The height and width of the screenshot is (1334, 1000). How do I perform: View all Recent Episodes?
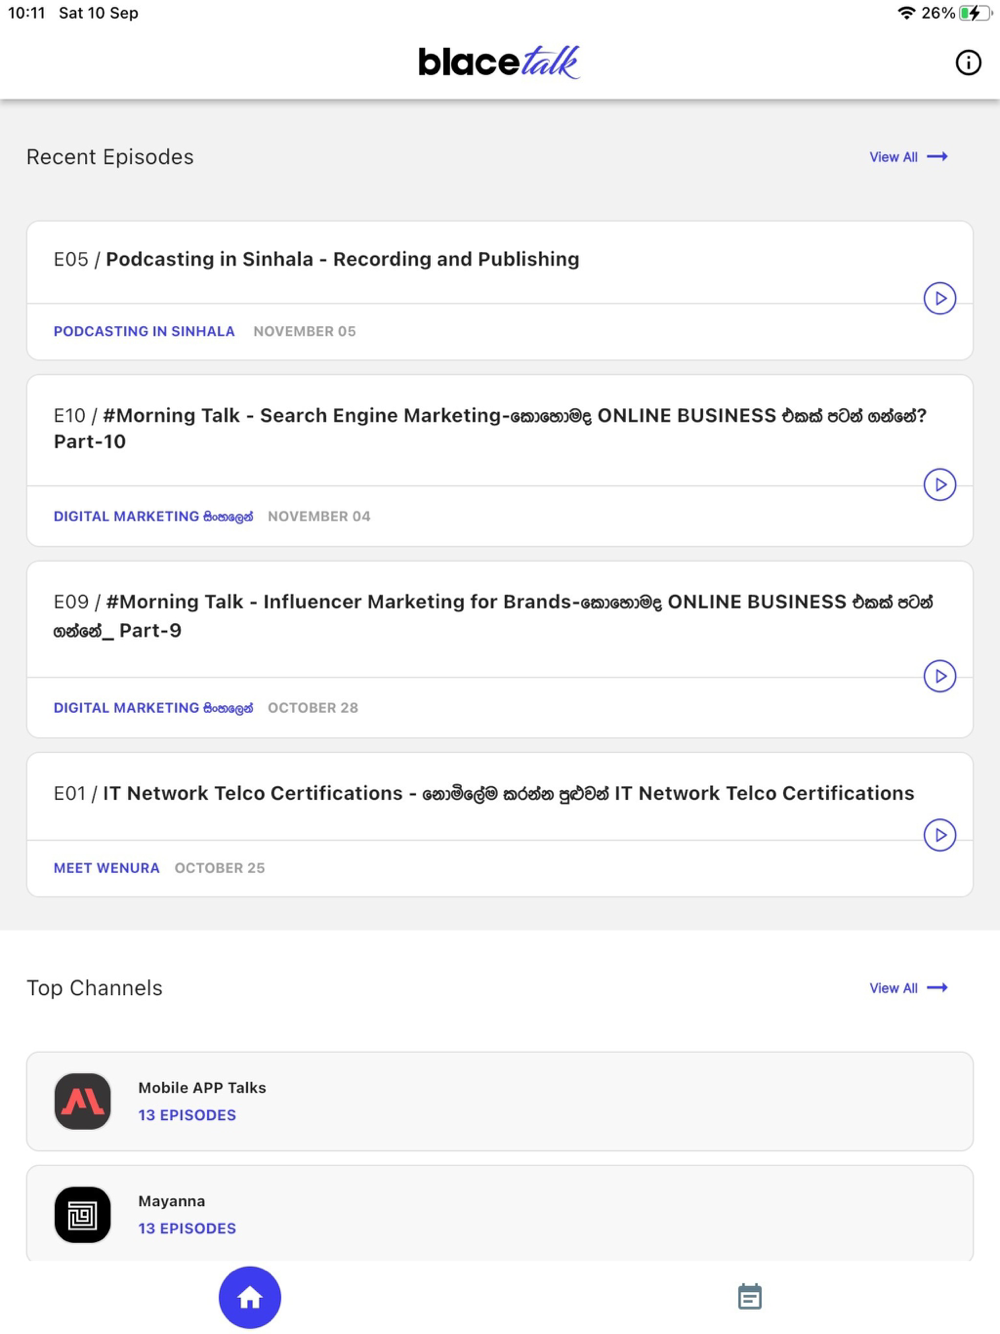click(x=907, y=157)
